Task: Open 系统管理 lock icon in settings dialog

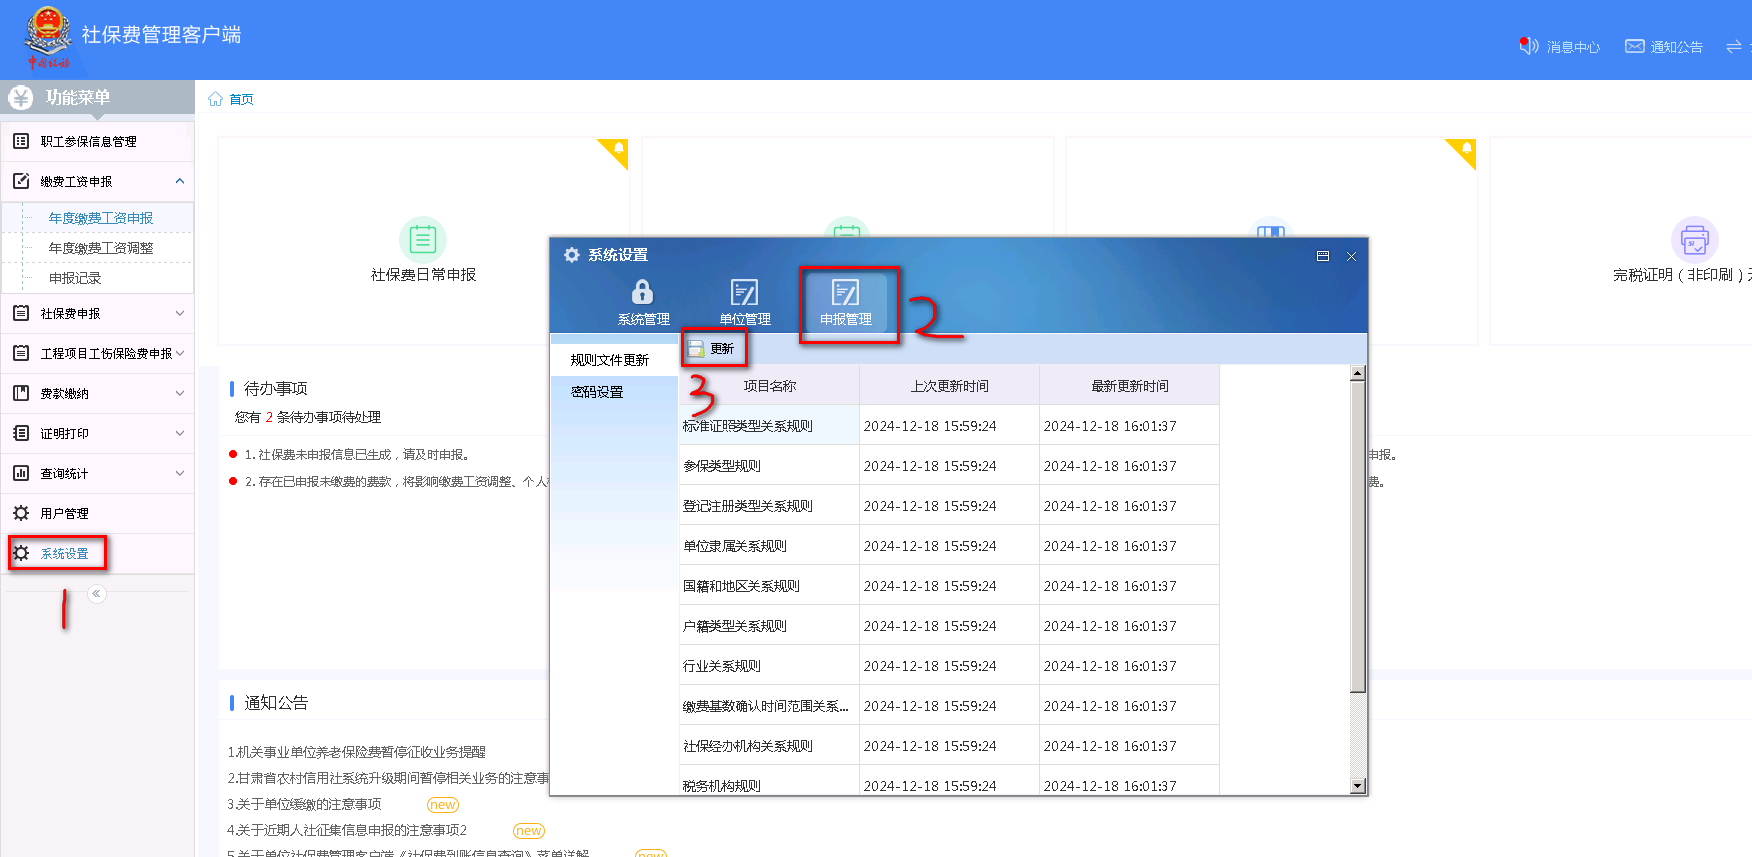Action: click(x=642, y=293)
